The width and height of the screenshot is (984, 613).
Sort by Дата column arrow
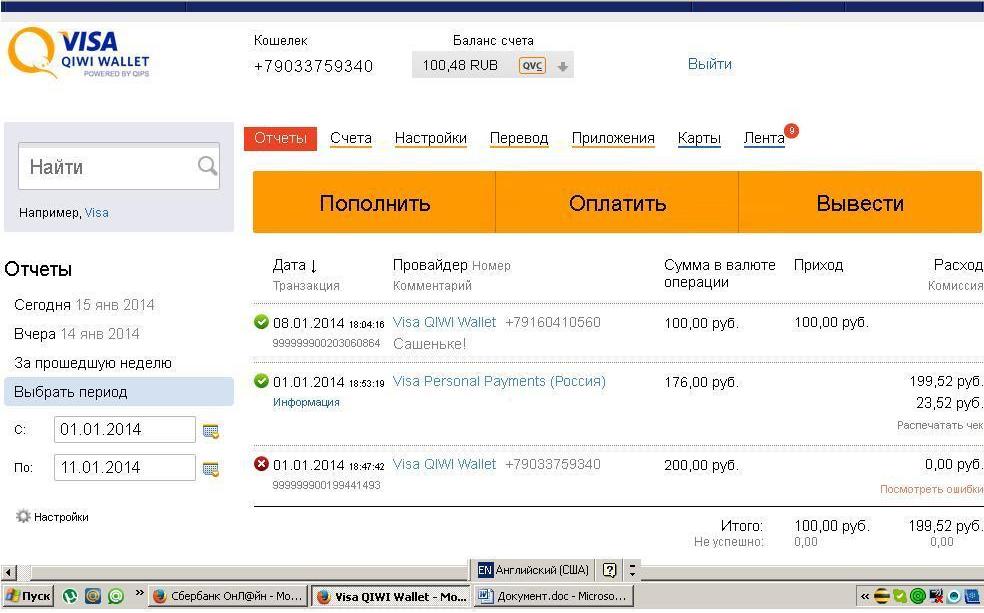(x=313, y=266)
